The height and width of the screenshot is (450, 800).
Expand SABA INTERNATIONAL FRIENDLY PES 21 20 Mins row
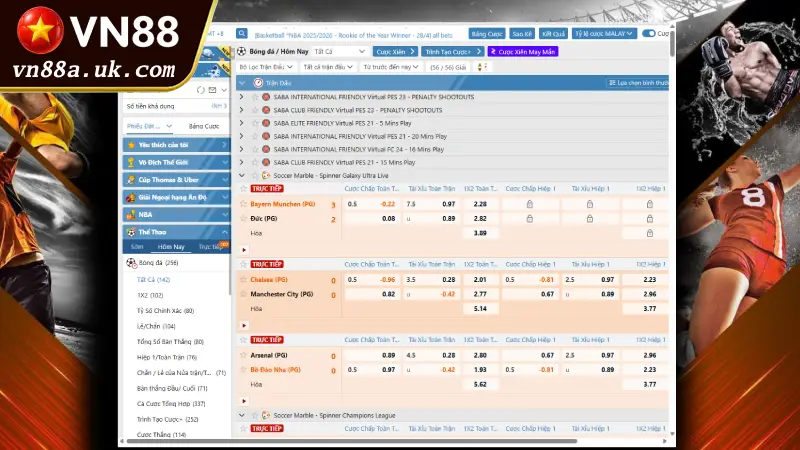point(242,136)
